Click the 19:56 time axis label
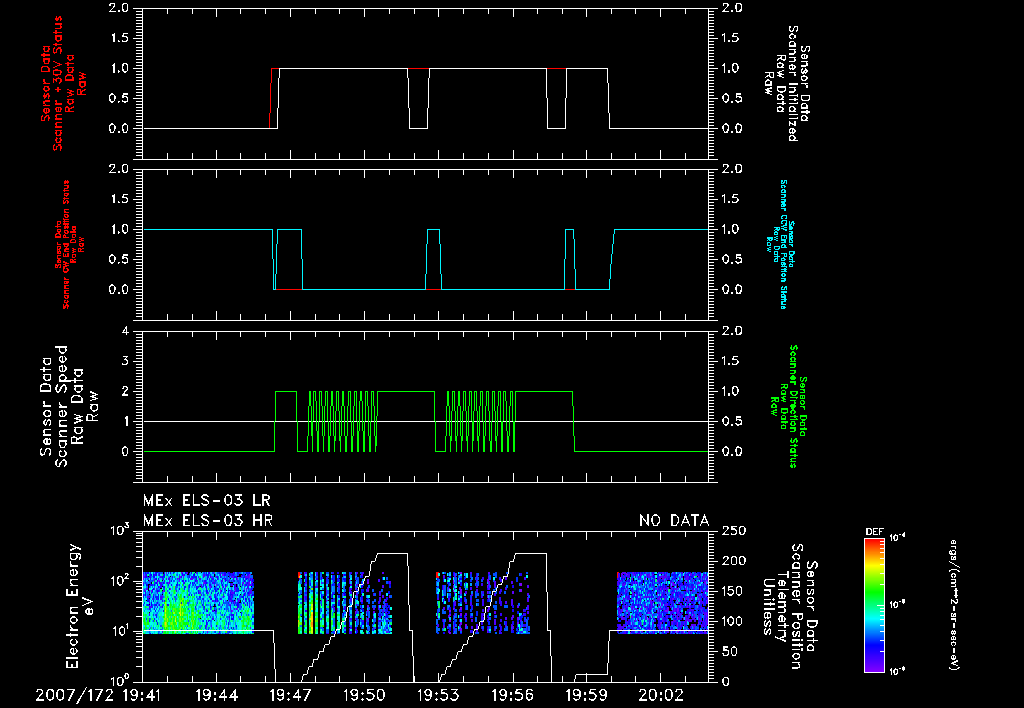Viewport: 1024px width, 708px height. [513, 695]
